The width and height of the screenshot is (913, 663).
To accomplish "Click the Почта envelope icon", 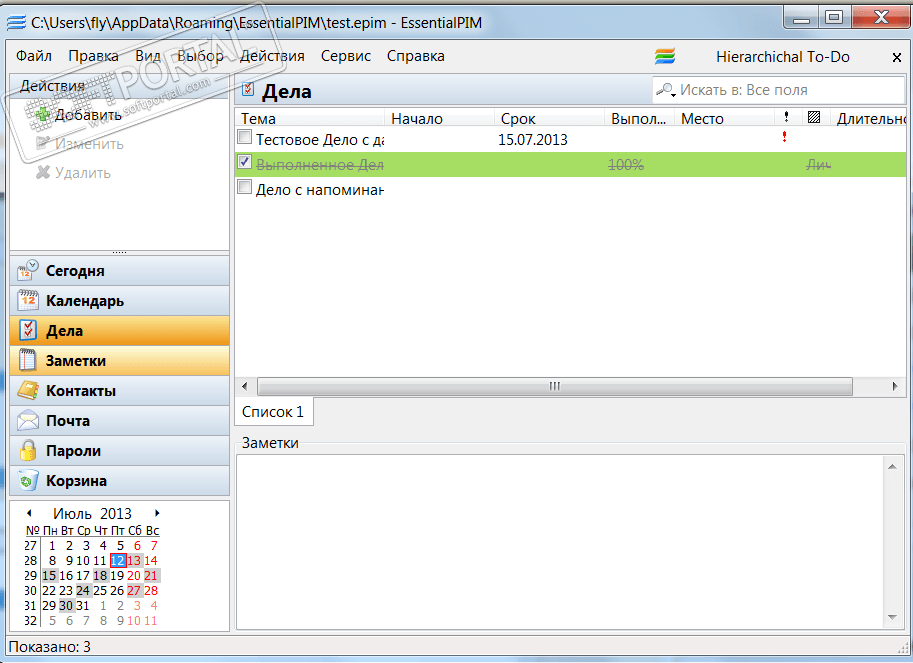I will click(x=27, y=420).
